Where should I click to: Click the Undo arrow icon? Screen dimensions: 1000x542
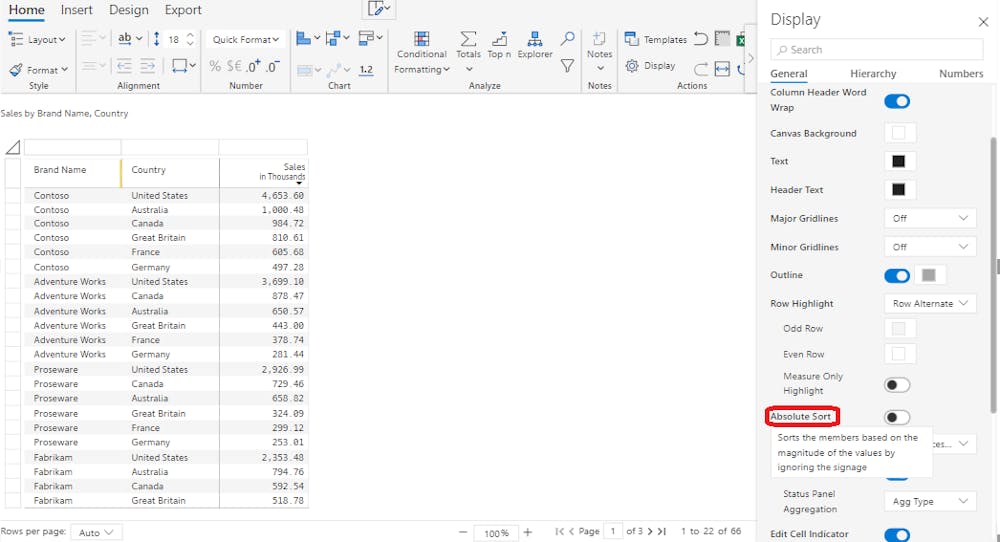pyautogui.click(x=701, y=39)
